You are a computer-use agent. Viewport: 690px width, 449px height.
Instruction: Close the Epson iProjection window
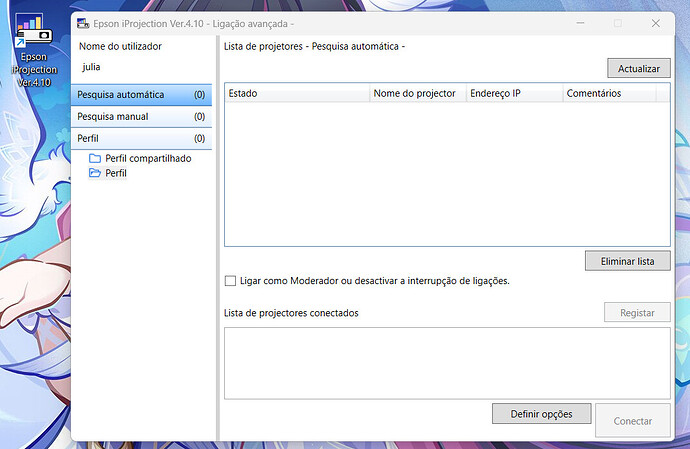point(656,23)
